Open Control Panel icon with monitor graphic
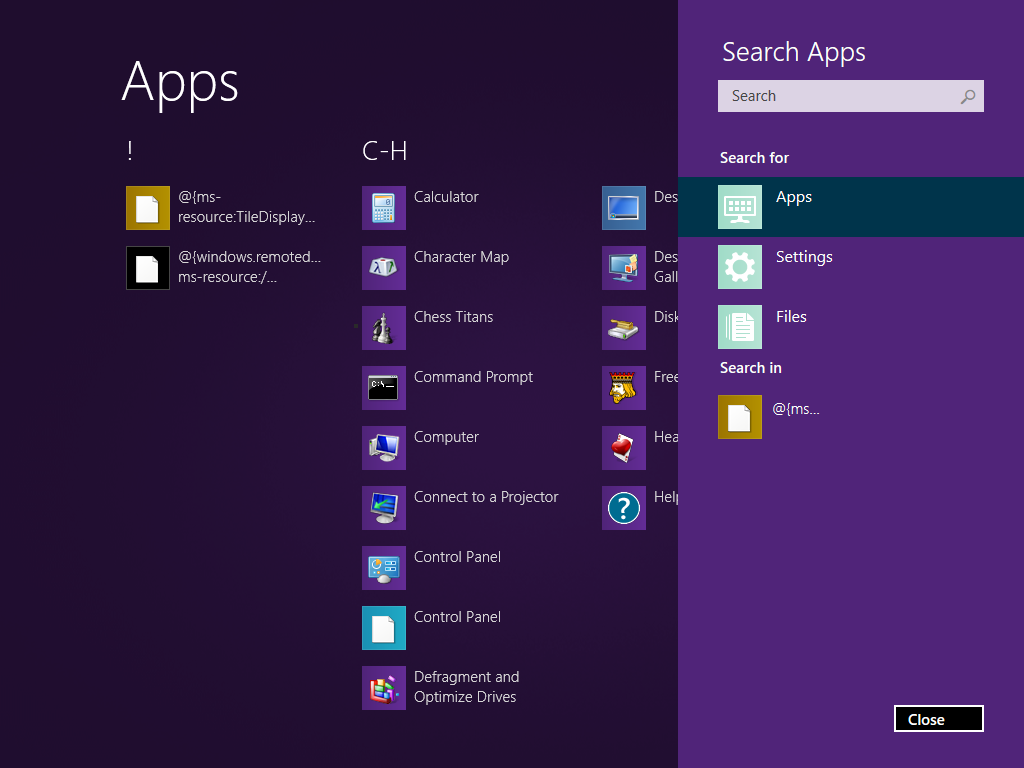 (383, 568)
